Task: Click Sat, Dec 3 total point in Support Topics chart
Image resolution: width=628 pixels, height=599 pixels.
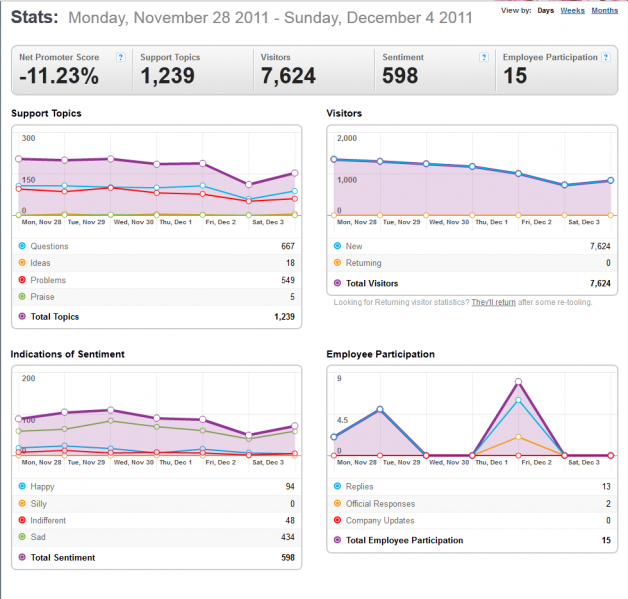Action: [249, 185]
